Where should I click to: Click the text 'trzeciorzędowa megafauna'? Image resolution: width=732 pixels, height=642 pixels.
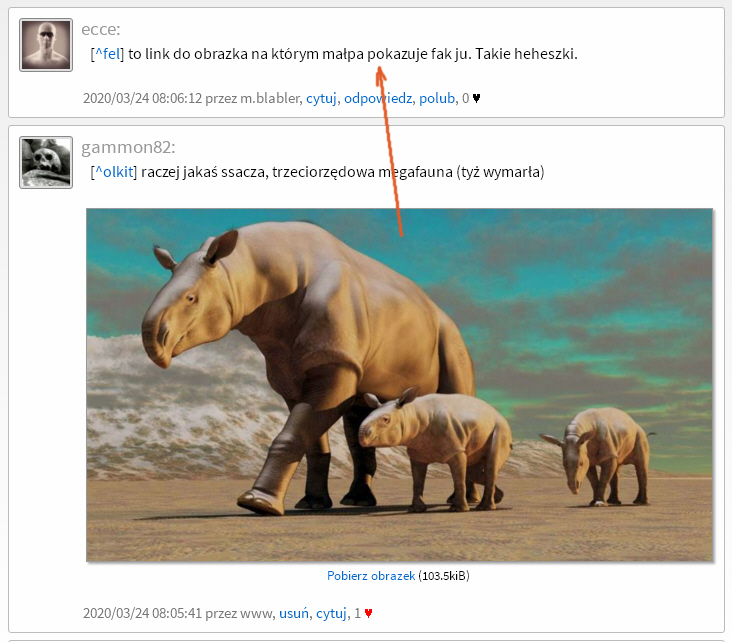(362, 172)
